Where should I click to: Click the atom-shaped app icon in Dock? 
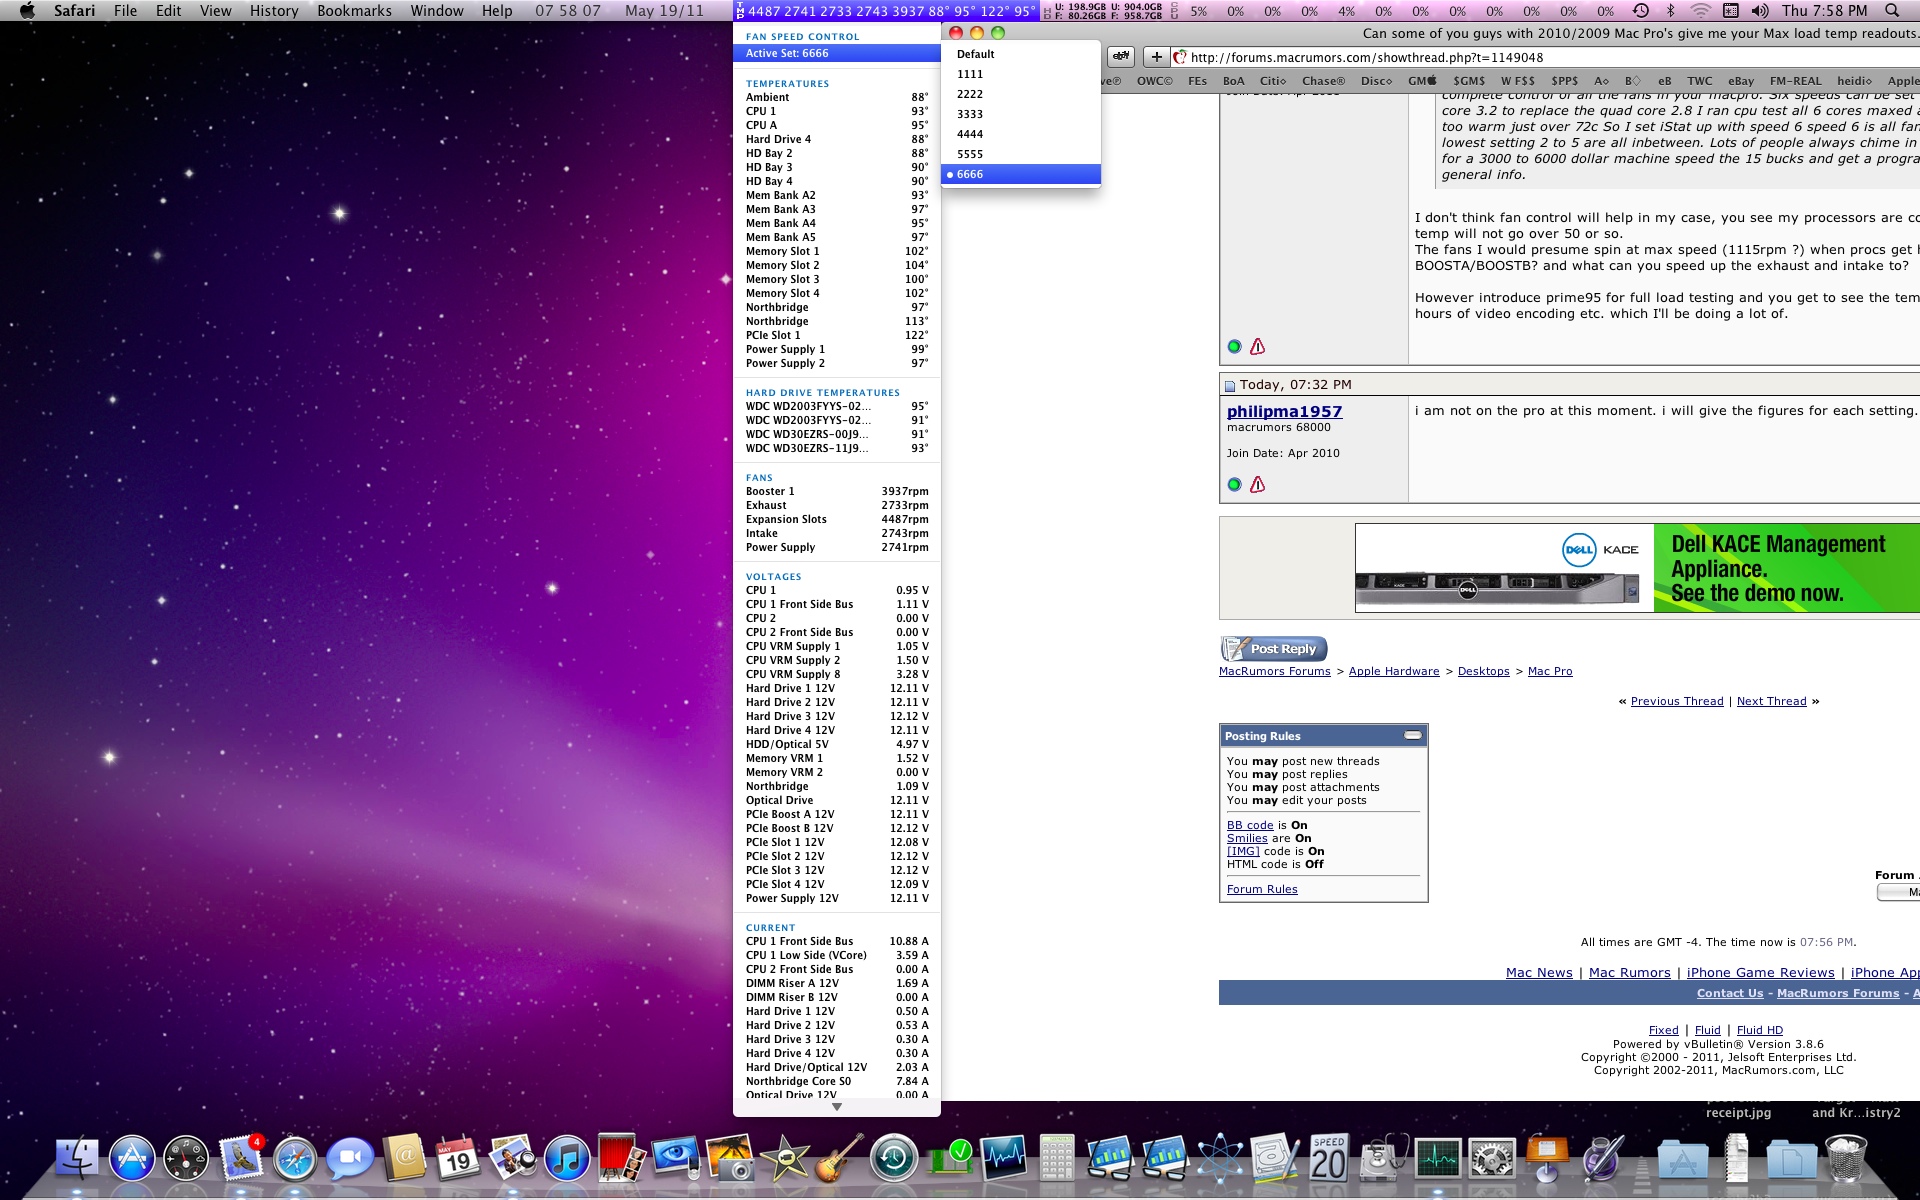[1220, 1159]
